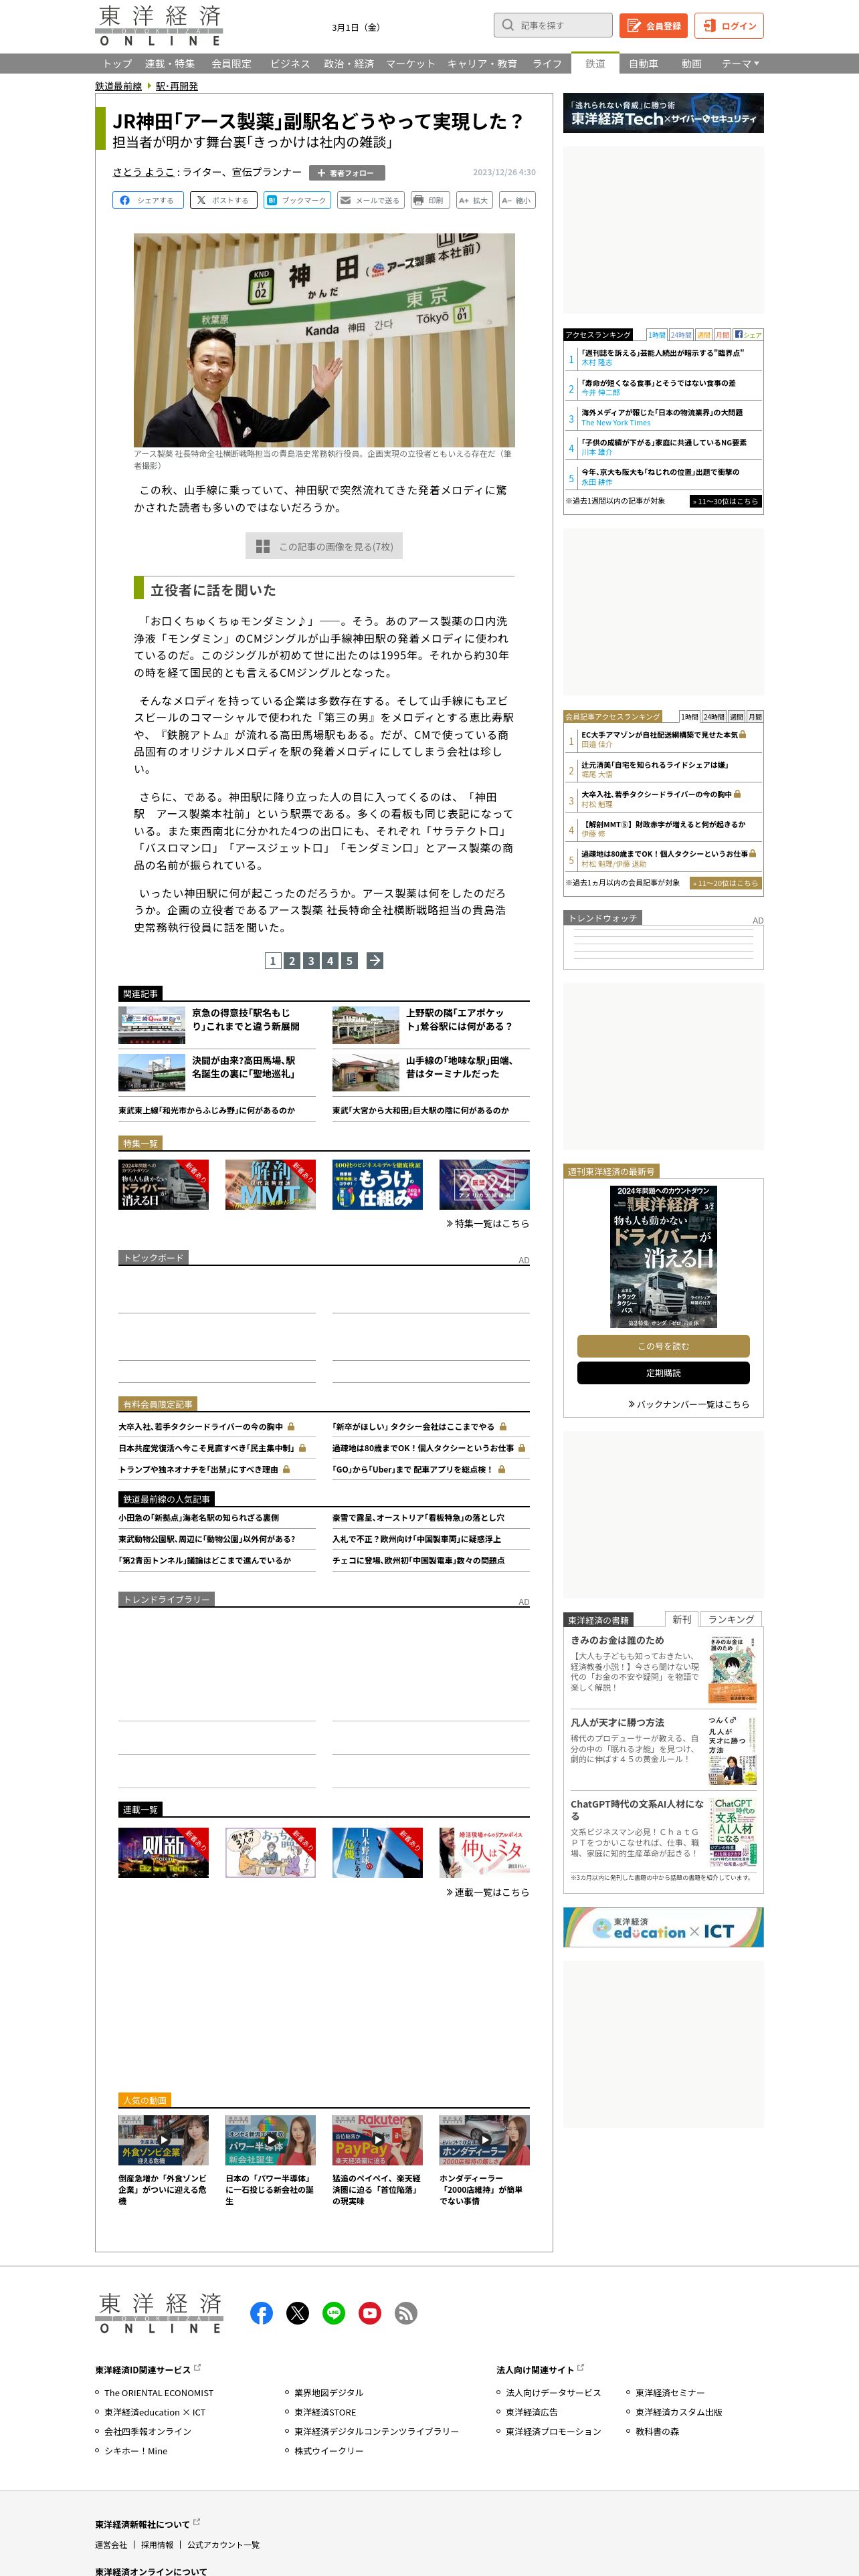859x2576 pixels.
Task: Select the ランキング books tab
Action: 731,1619
